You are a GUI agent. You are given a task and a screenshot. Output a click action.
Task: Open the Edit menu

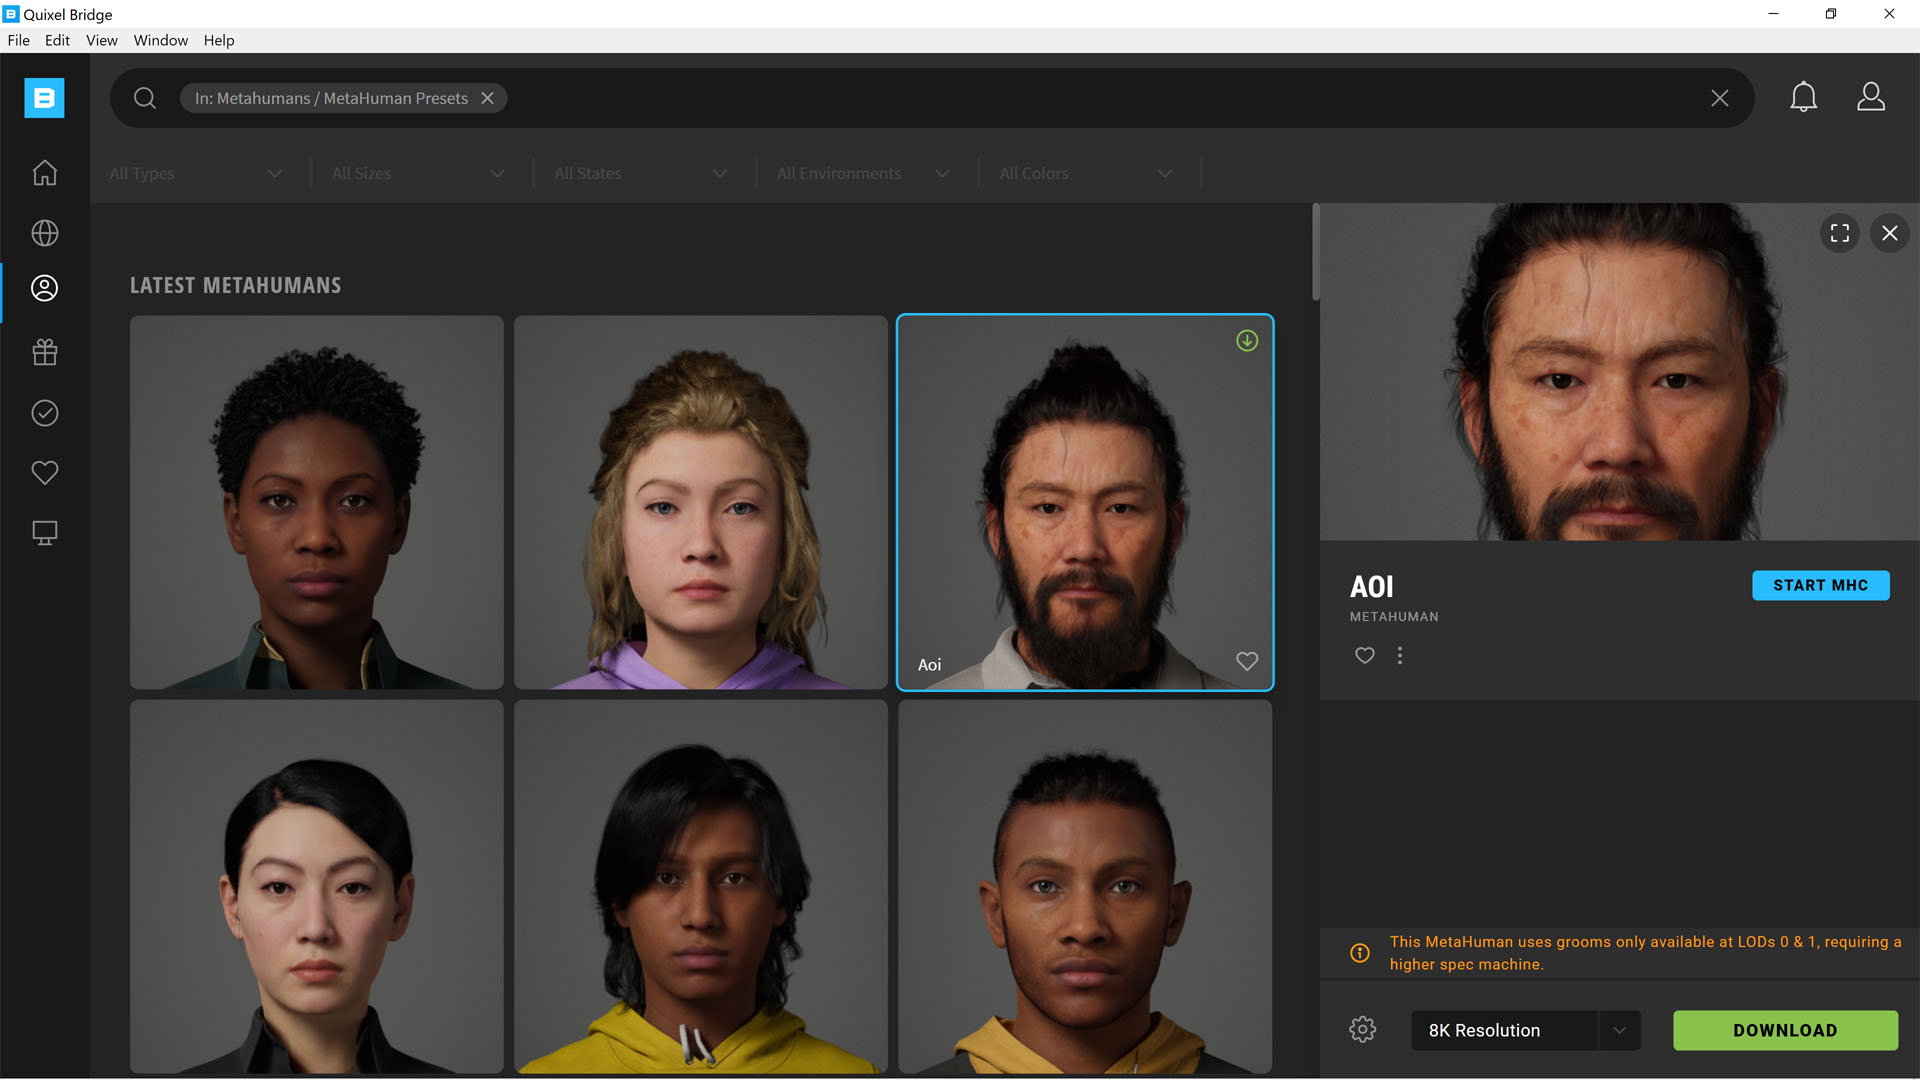pyautogui.click(x=57, y=40)
